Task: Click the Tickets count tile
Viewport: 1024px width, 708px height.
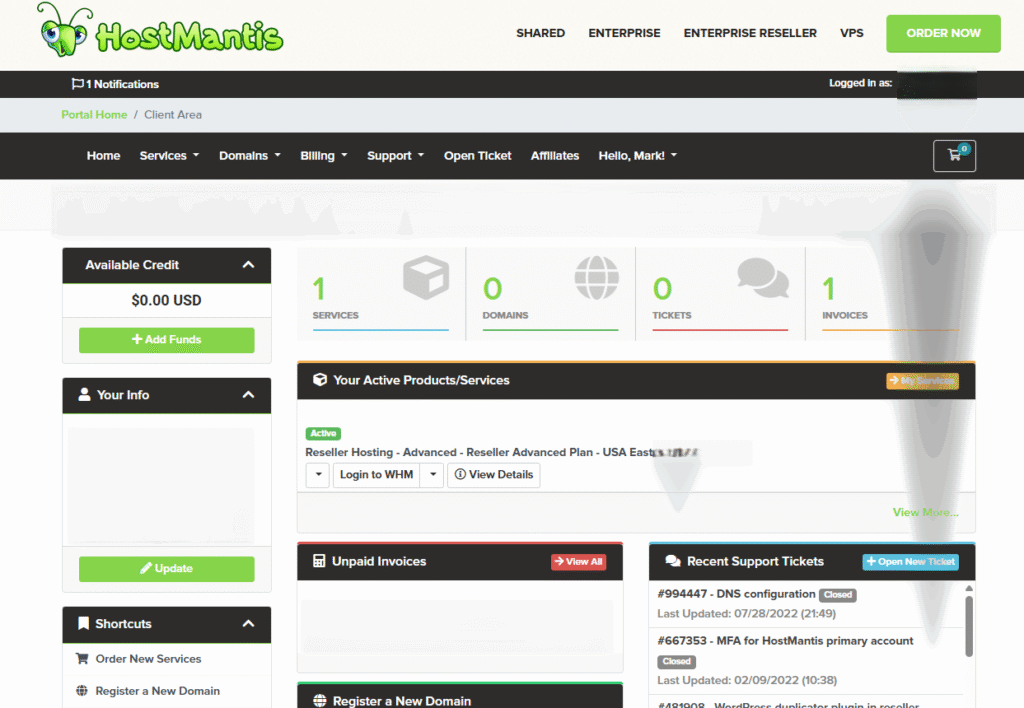Action: (x=720, y=294)
